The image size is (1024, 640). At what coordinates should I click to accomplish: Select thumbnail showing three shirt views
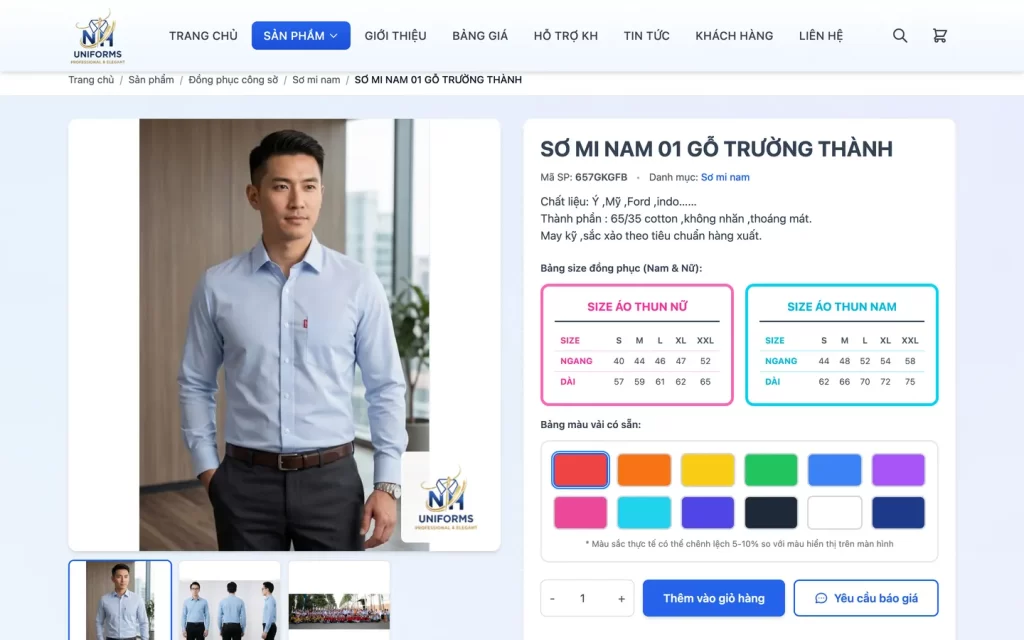[x=229, y=600]
